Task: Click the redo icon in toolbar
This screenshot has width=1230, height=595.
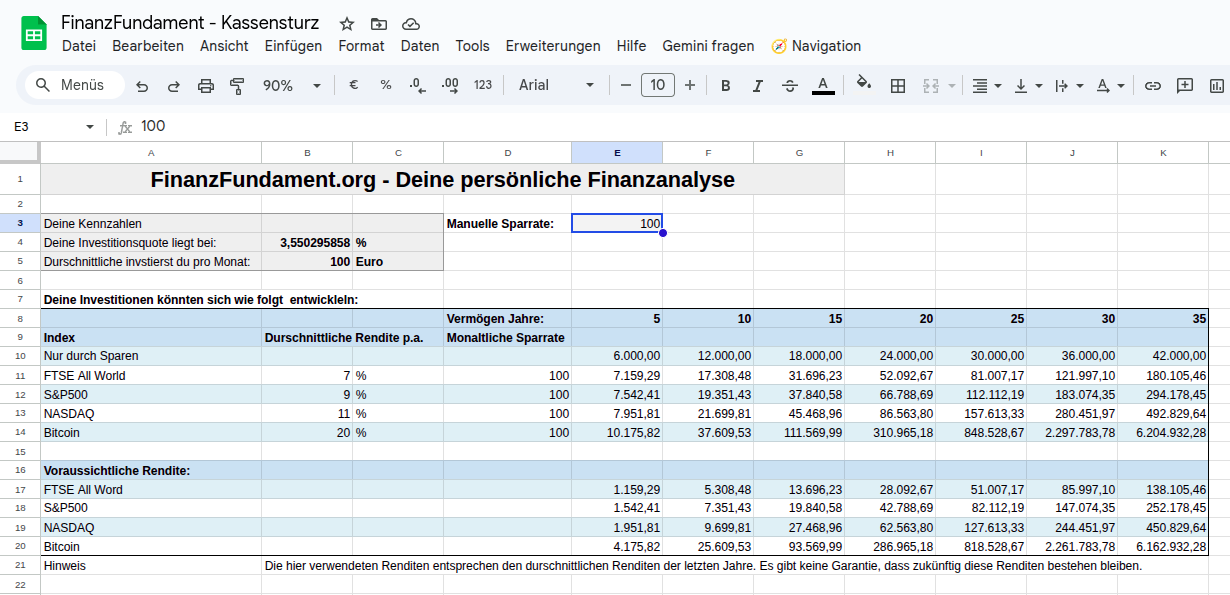Action: pos(174,86)
